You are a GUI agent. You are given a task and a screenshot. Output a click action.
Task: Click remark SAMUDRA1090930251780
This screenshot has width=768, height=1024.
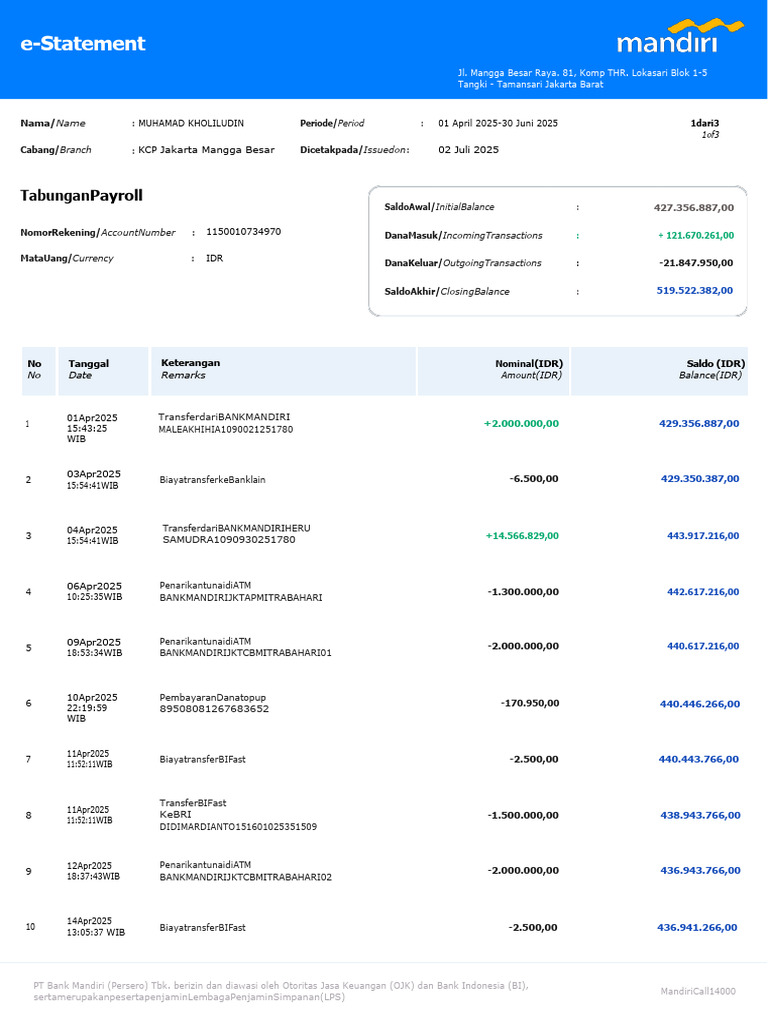229,540
